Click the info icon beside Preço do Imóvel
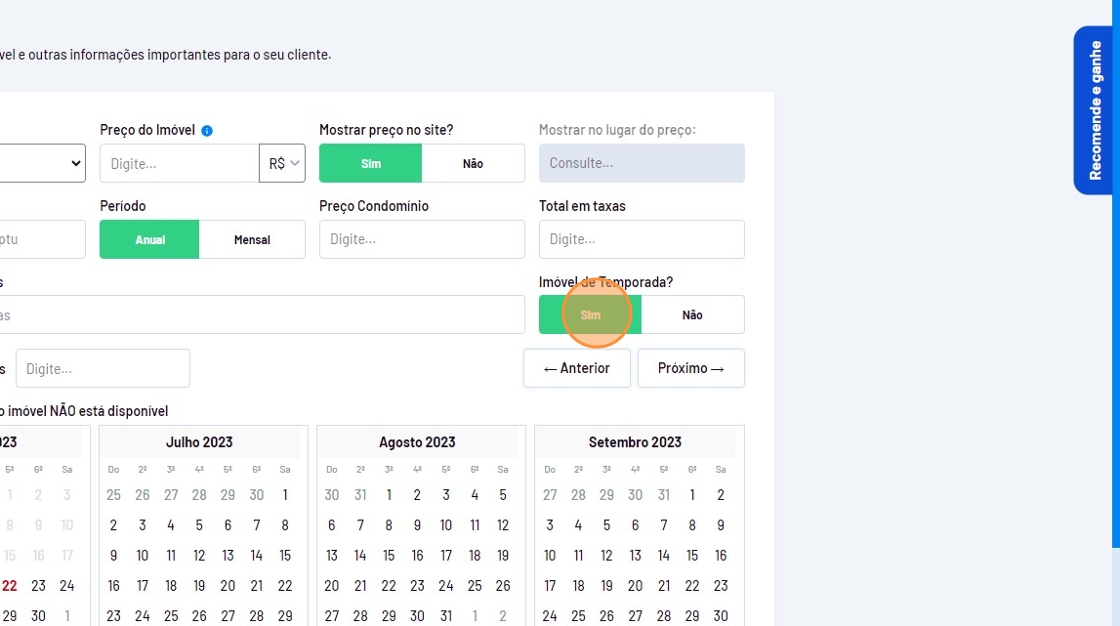This screenshot has height=626, width=1120. click(207, 130)
